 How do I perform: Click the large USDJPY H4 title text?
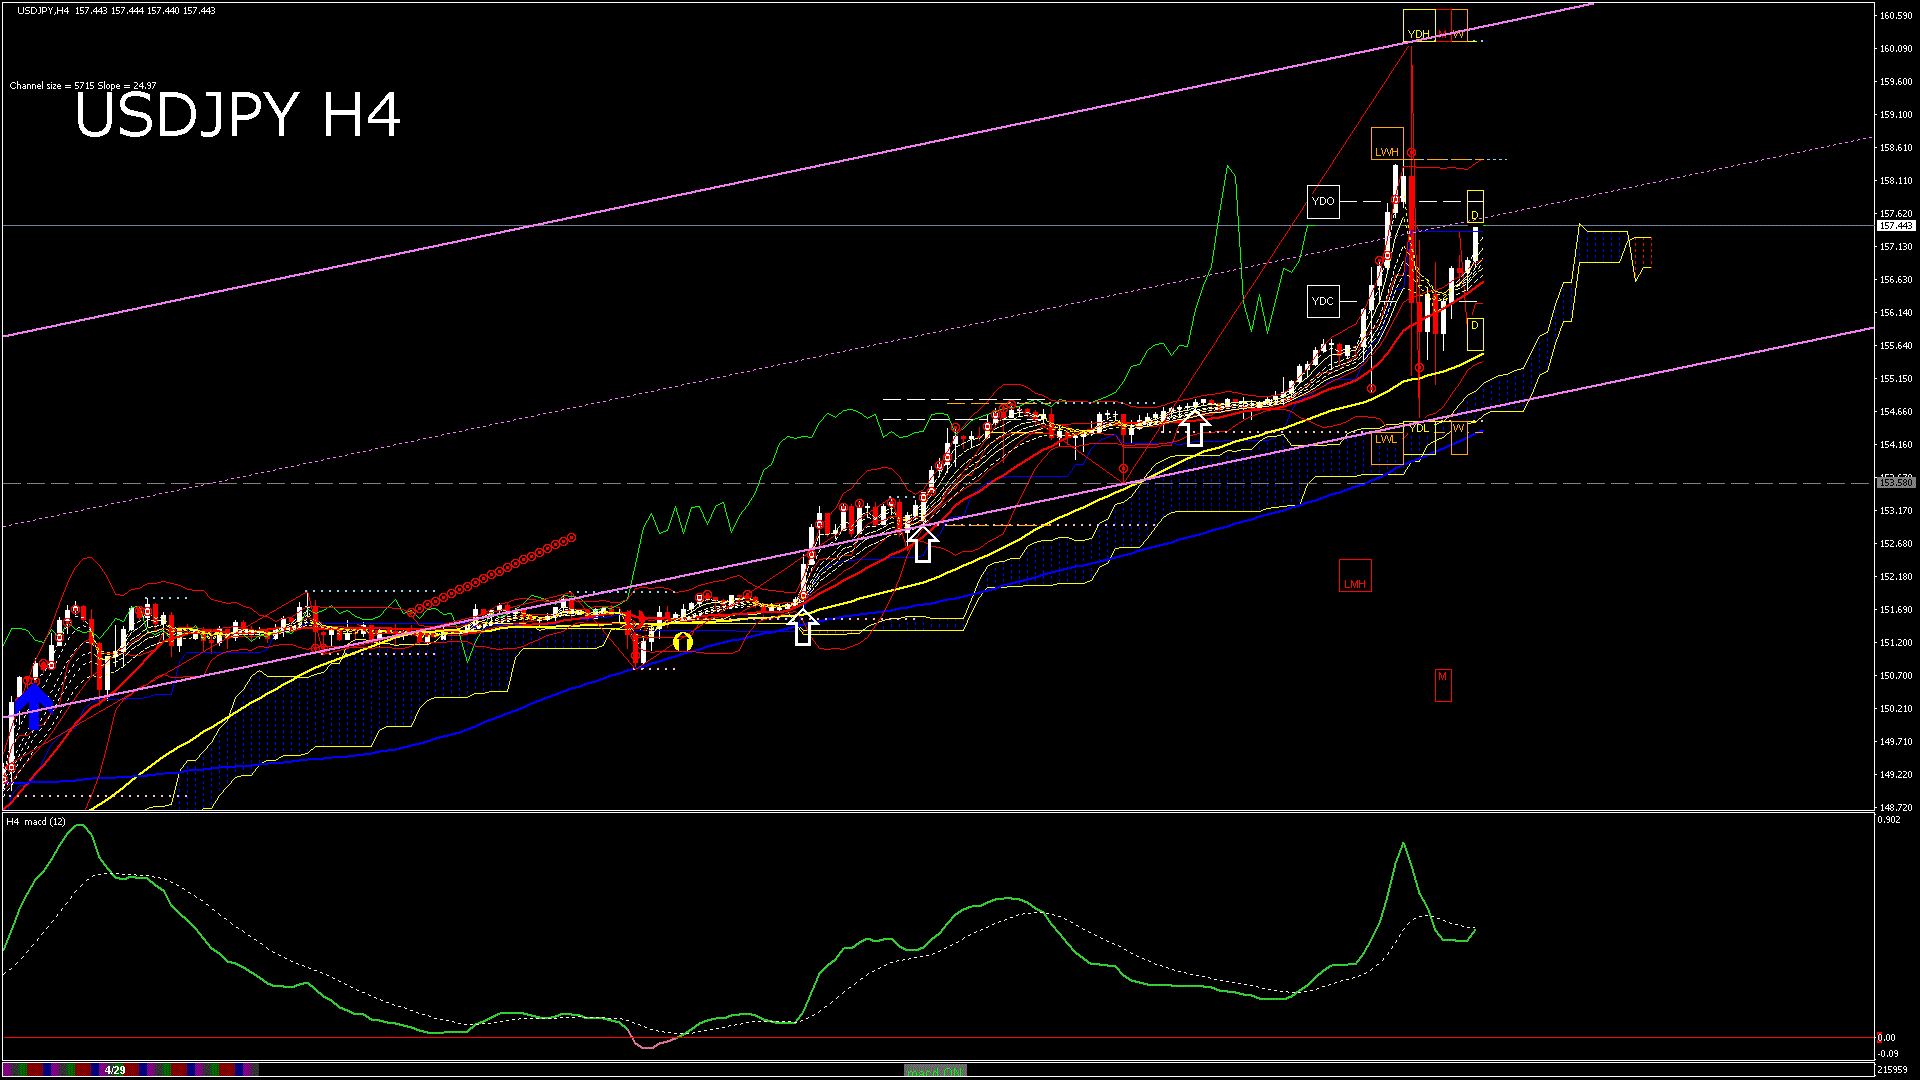click(x=238, y=115)
